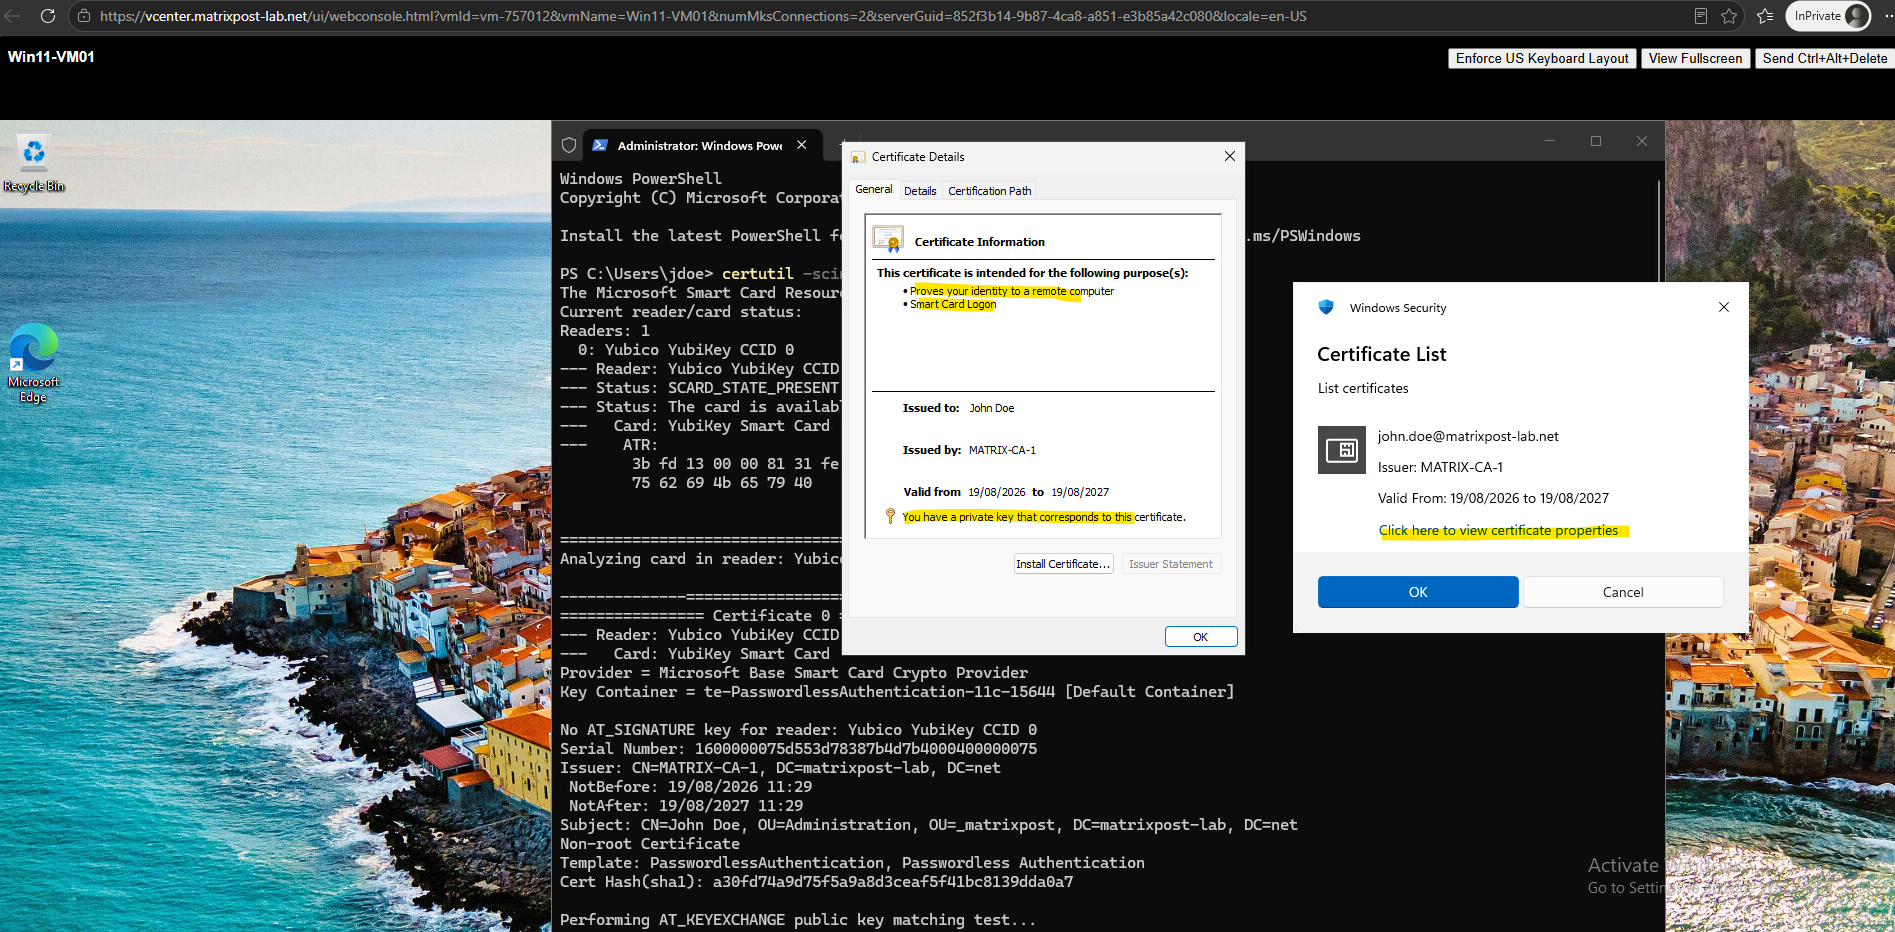The width and height of the screenshot is (1895, 932).
Task: Close the PowerShell terminal window
Action: tap(1642, 141)
